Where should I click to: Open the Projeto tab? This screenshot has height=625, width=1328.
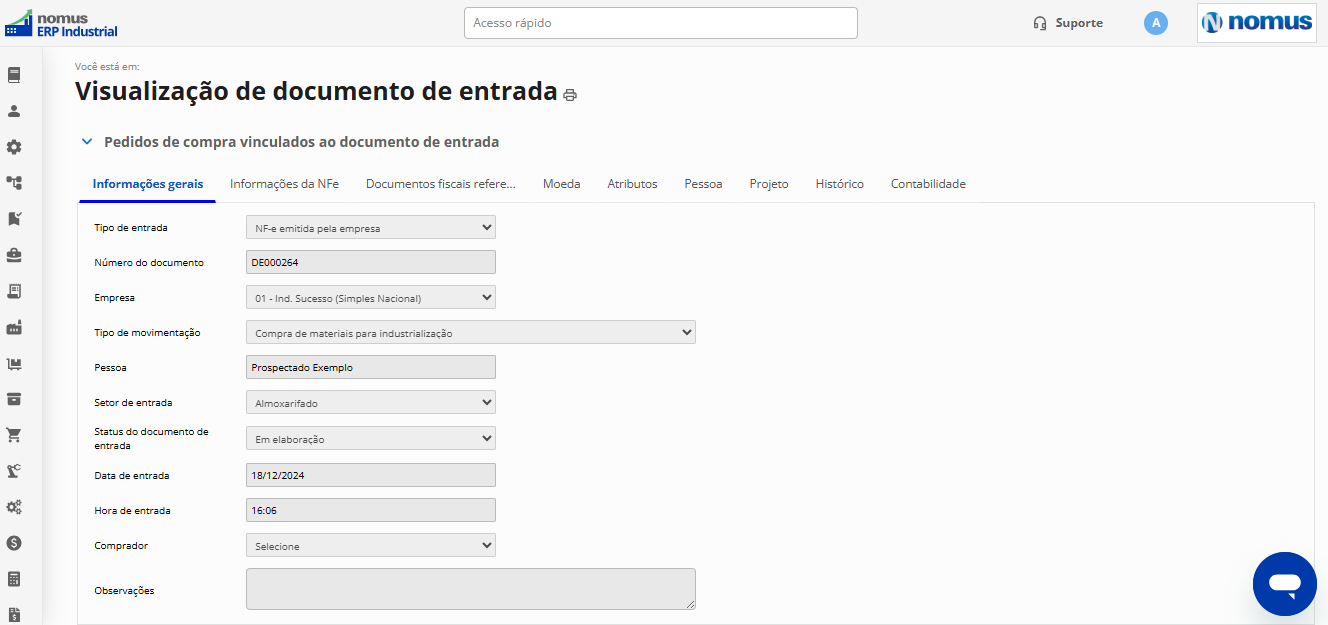click(x=769, y=184)
